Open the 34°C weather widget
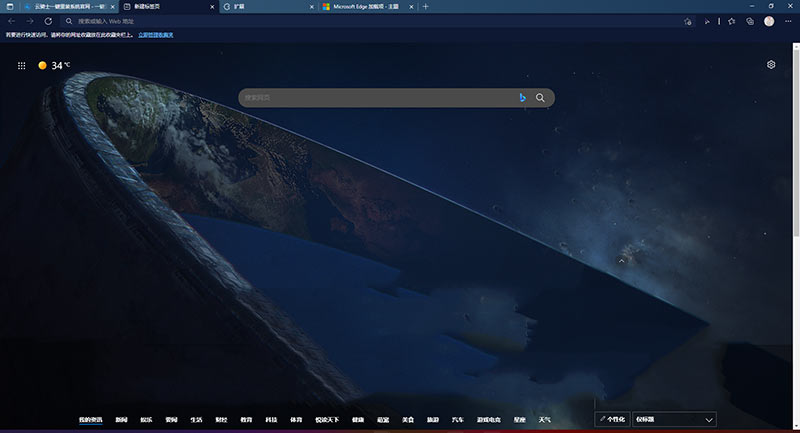This screenshot has width=800, height=433. point(54,65)
